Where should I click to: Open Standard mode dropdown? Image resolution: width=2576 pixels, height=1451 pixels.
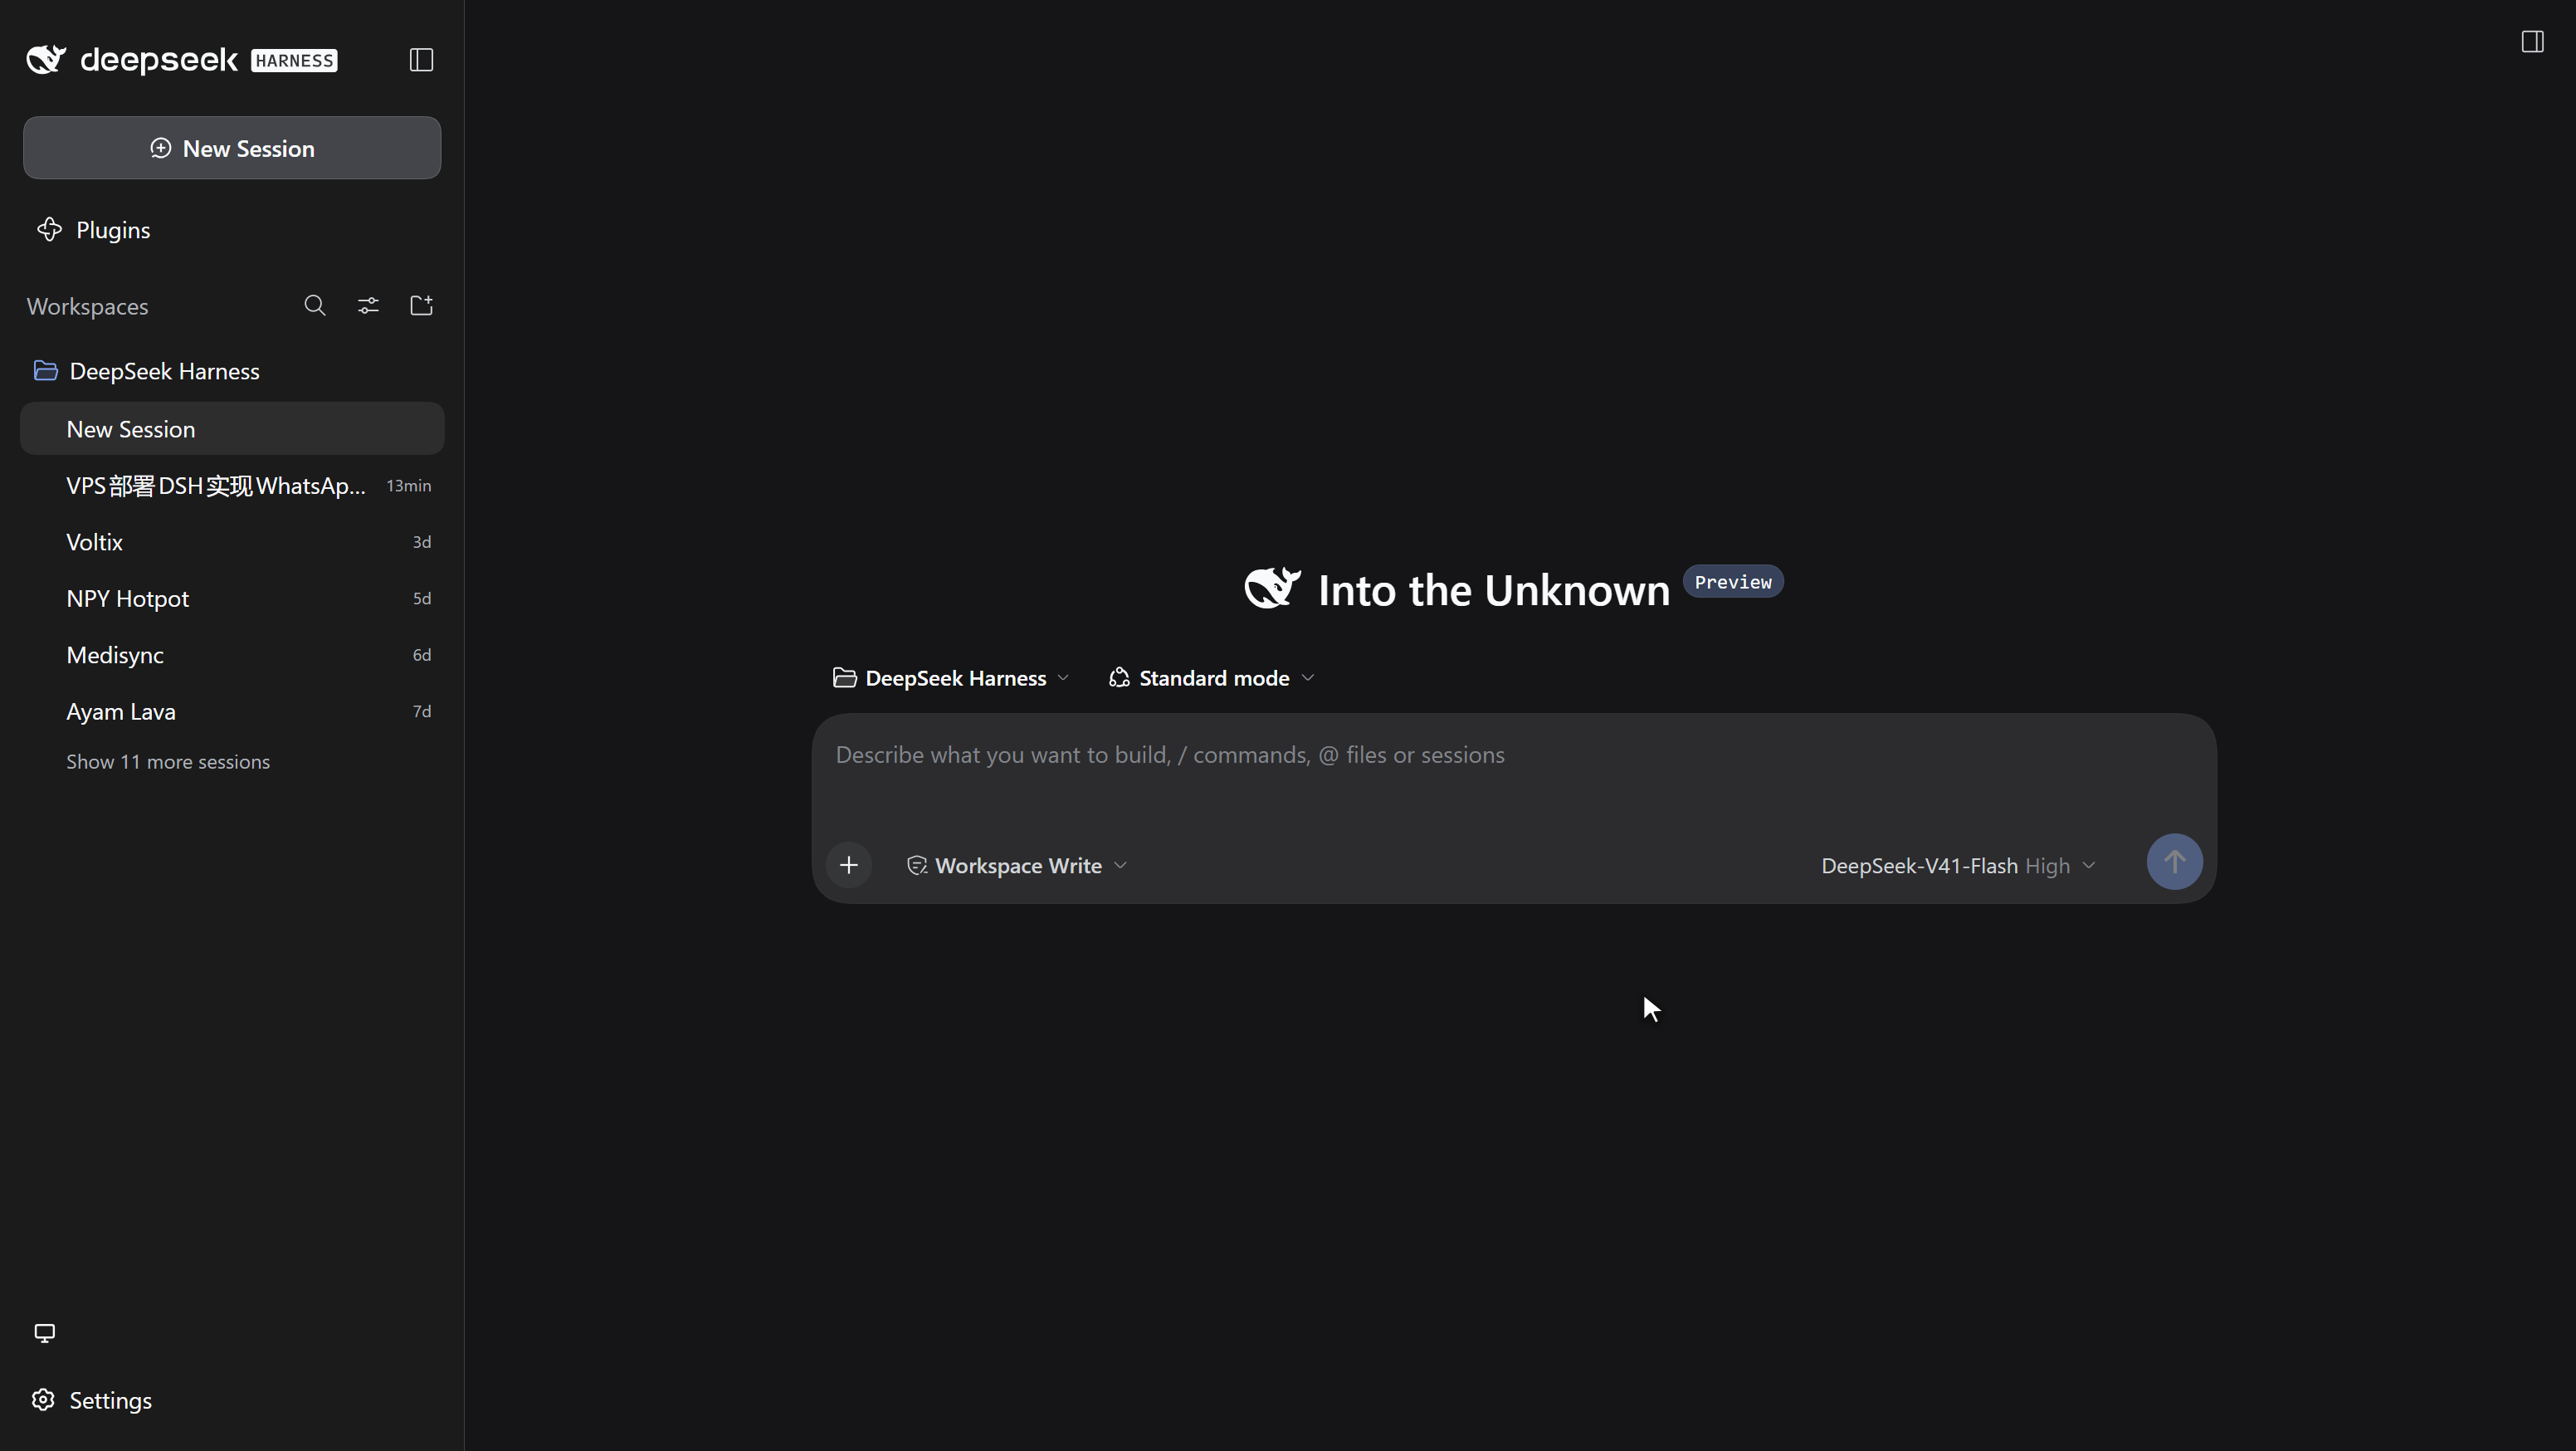[1212, 678]
